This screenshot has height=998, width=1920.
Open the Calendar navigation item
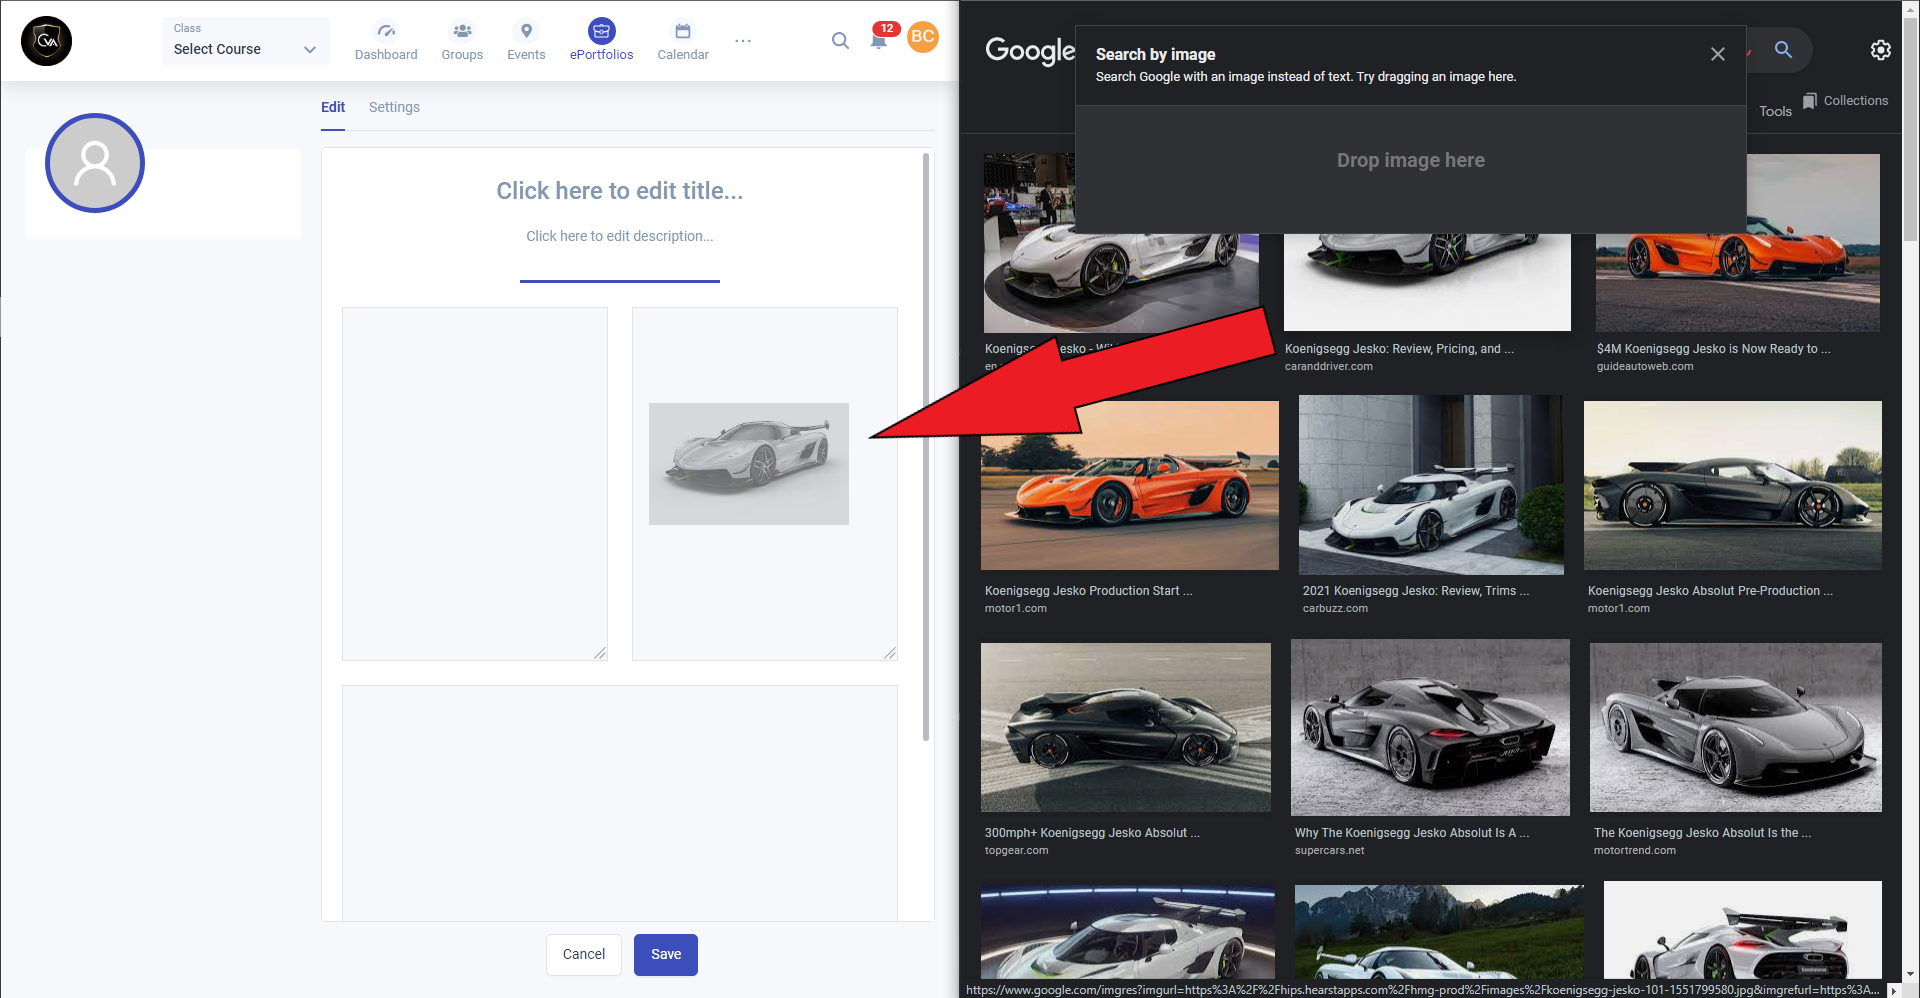[x=683, y=41]
